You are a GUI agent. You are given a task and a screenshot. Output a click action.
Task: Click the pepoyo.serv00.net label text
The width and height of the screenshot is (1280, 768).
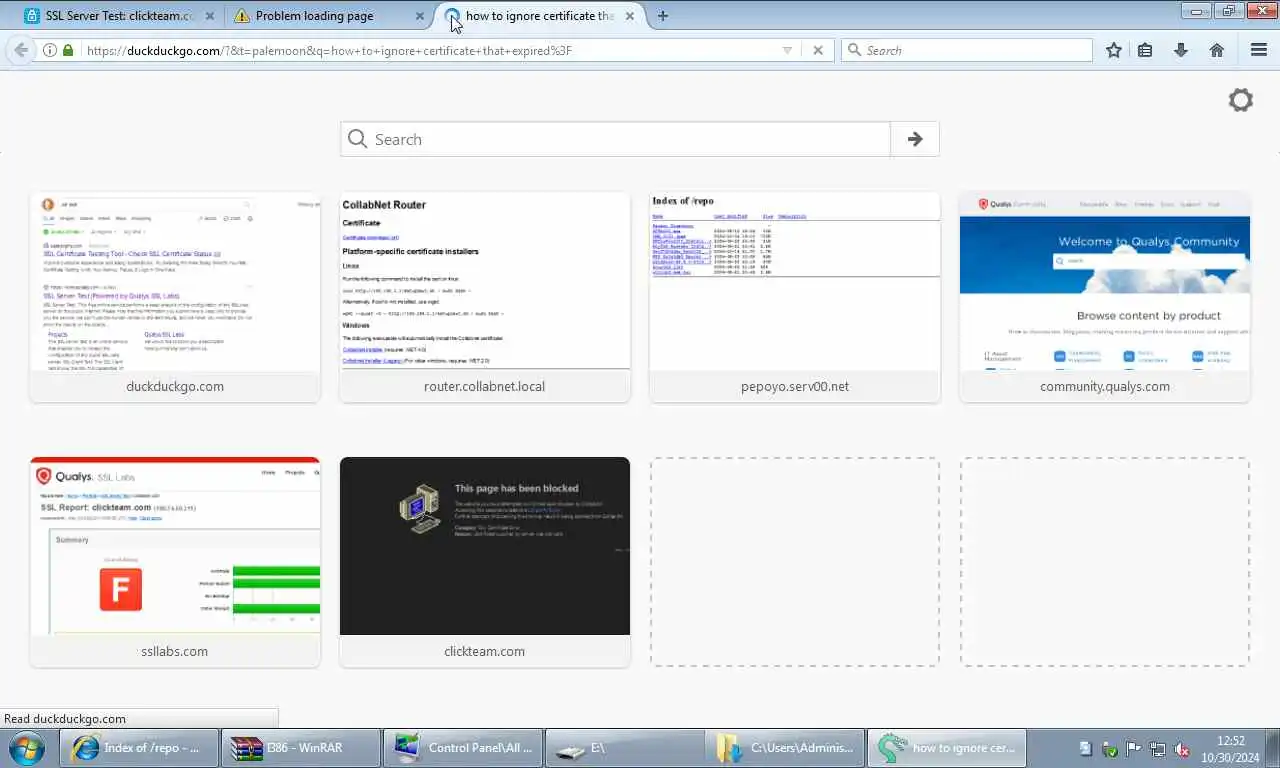[795, 386]
